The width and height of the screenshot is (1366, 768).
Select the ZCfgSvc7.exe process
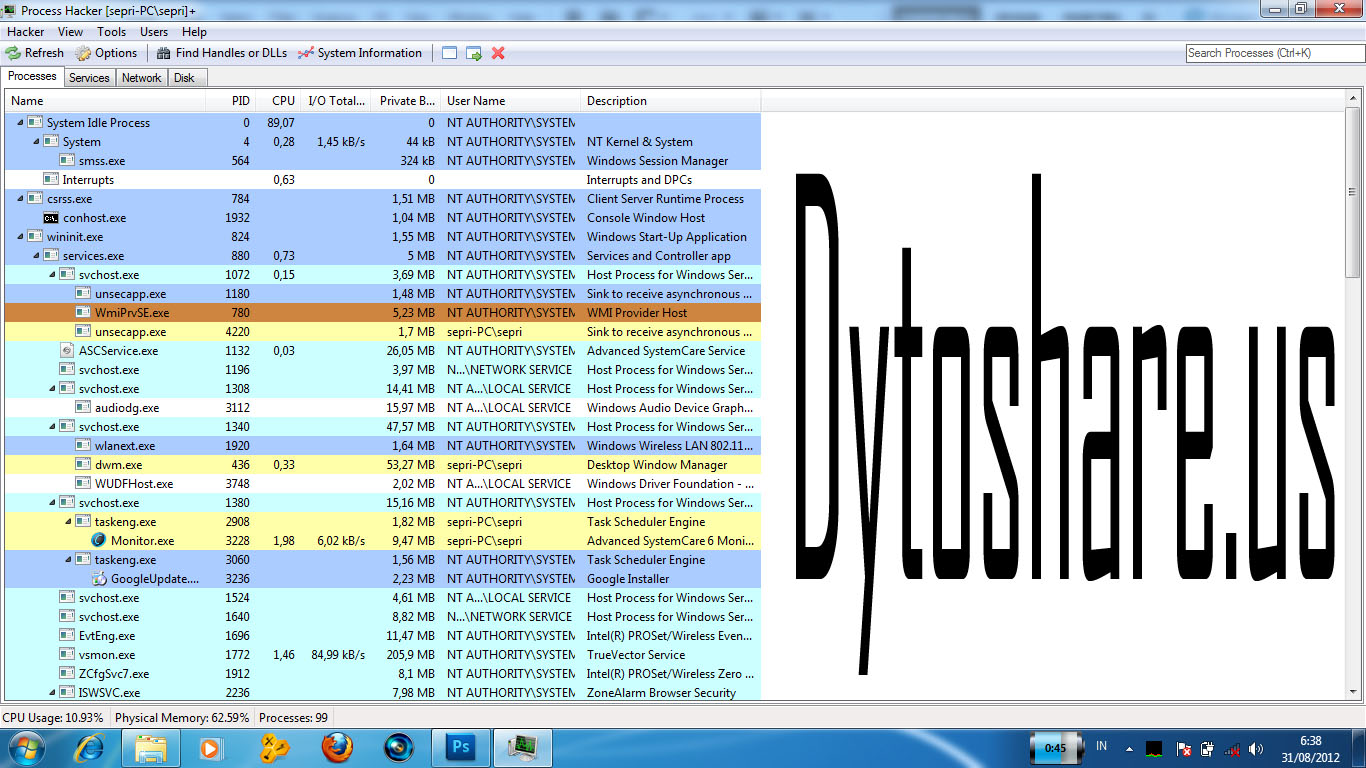(383, 674)
